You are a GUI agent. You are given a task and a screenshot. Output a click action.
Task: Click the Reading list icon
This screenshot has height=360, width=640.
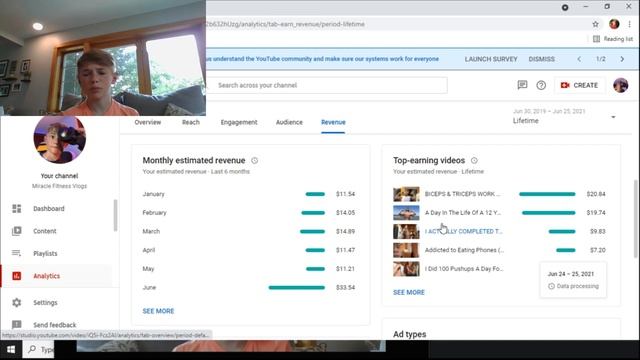(x=596, y=39)
